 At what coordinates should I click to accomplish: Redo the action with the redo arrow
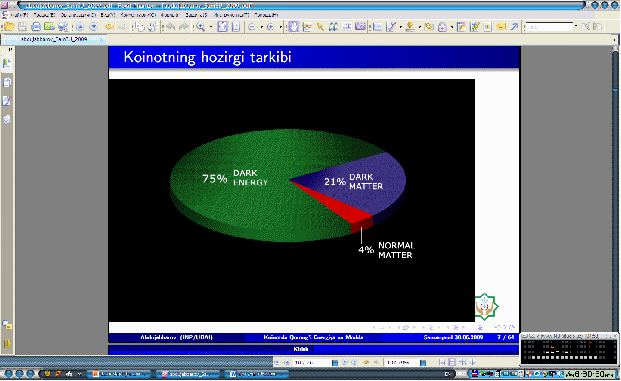click(x=184, y=27)
